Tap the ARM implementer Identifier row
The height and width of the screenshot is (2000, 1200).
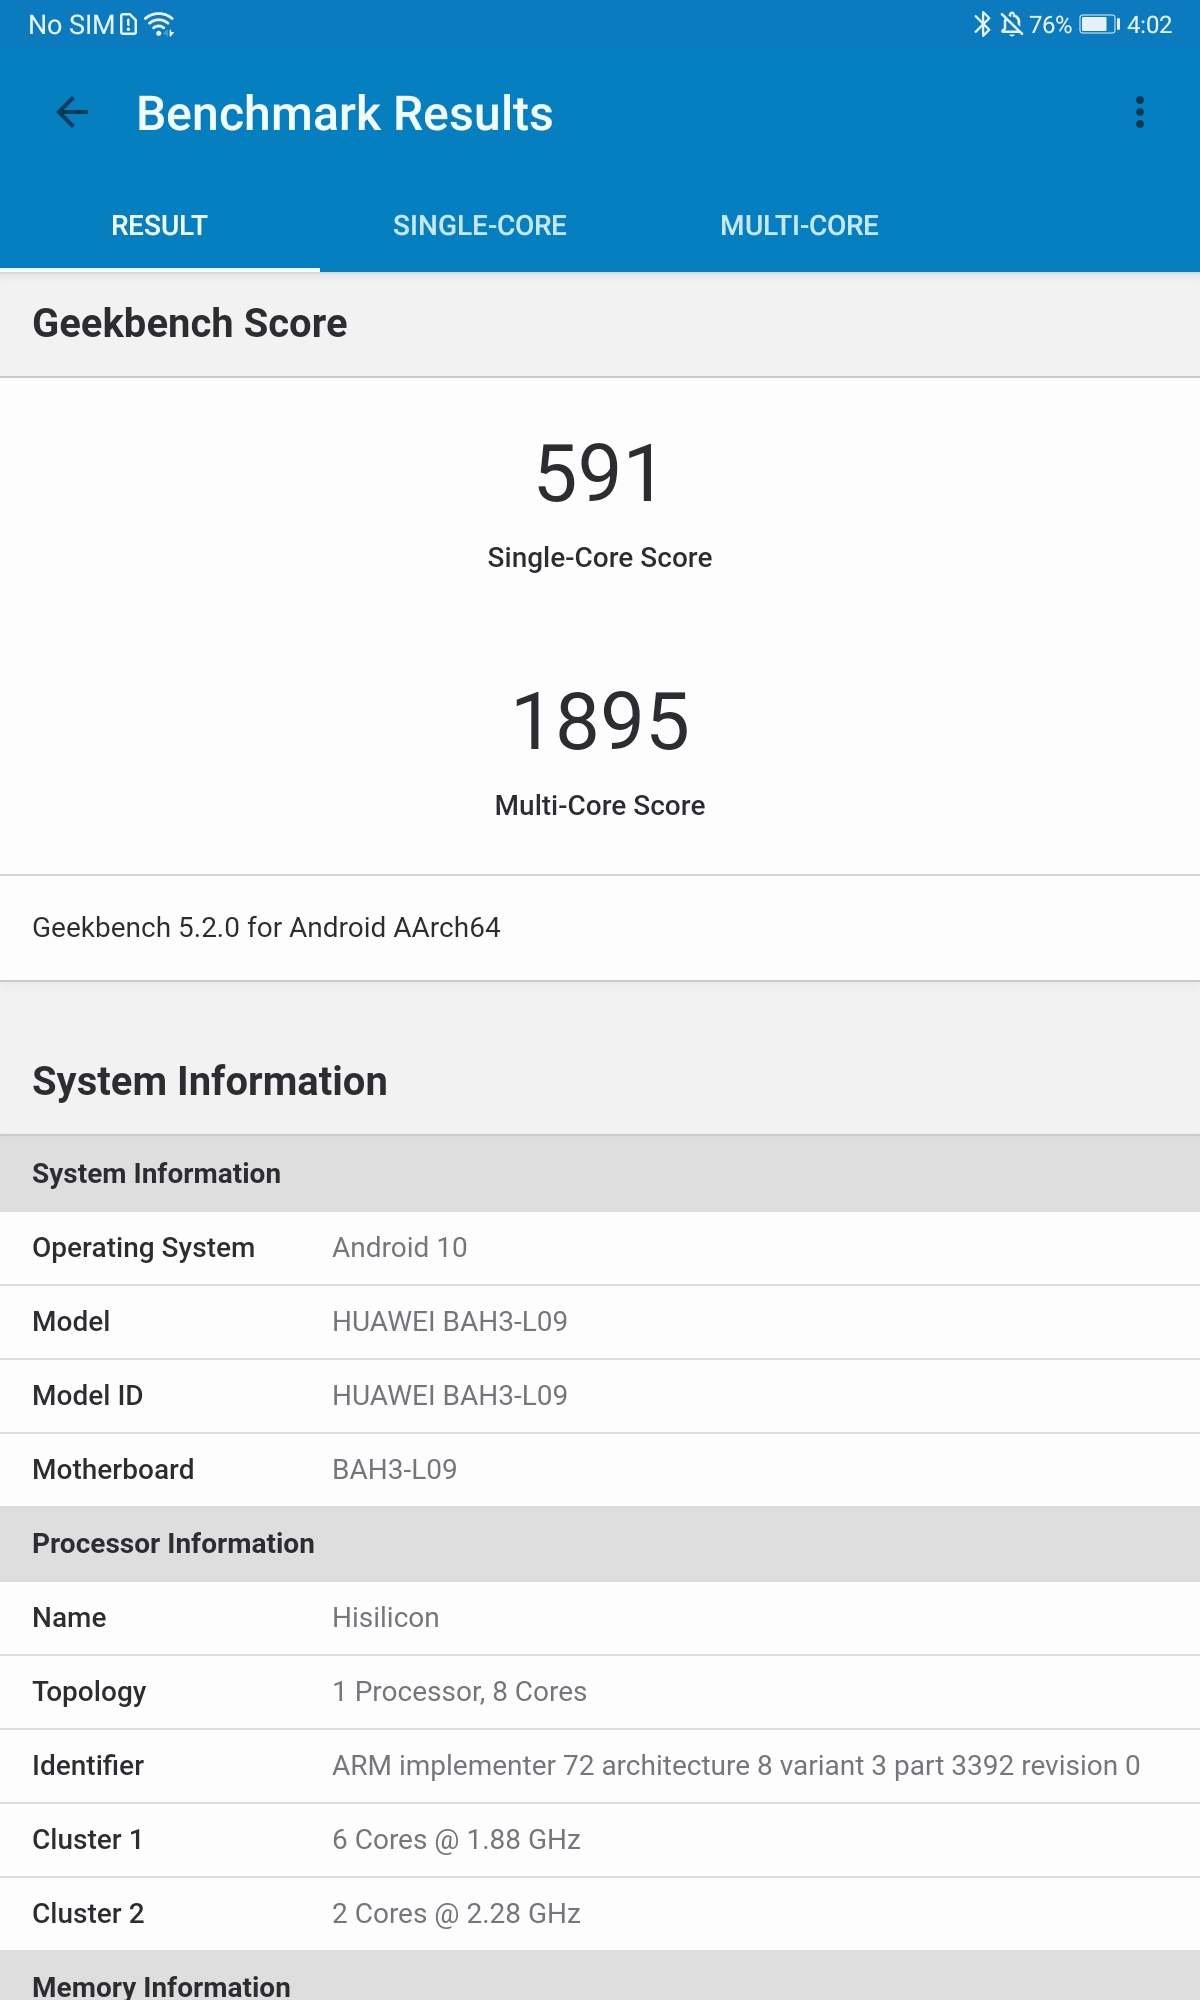click(600, 1766)
